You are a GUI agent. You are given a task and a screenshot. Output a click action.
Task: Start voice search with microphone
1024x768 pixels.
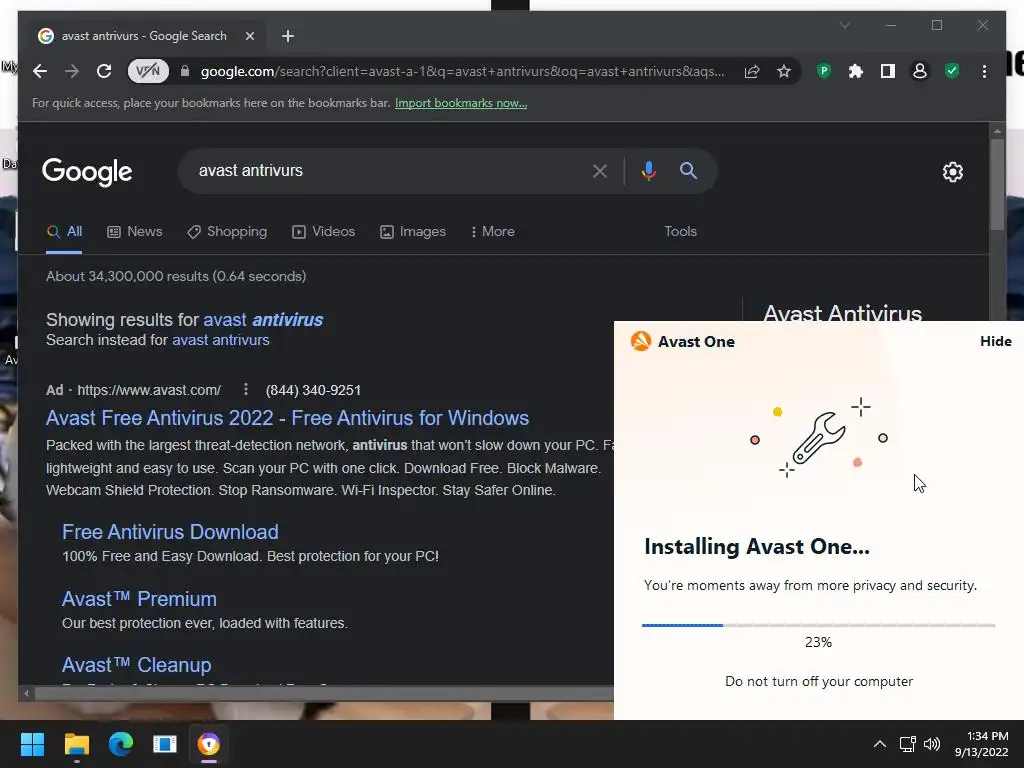click(648, 171)
